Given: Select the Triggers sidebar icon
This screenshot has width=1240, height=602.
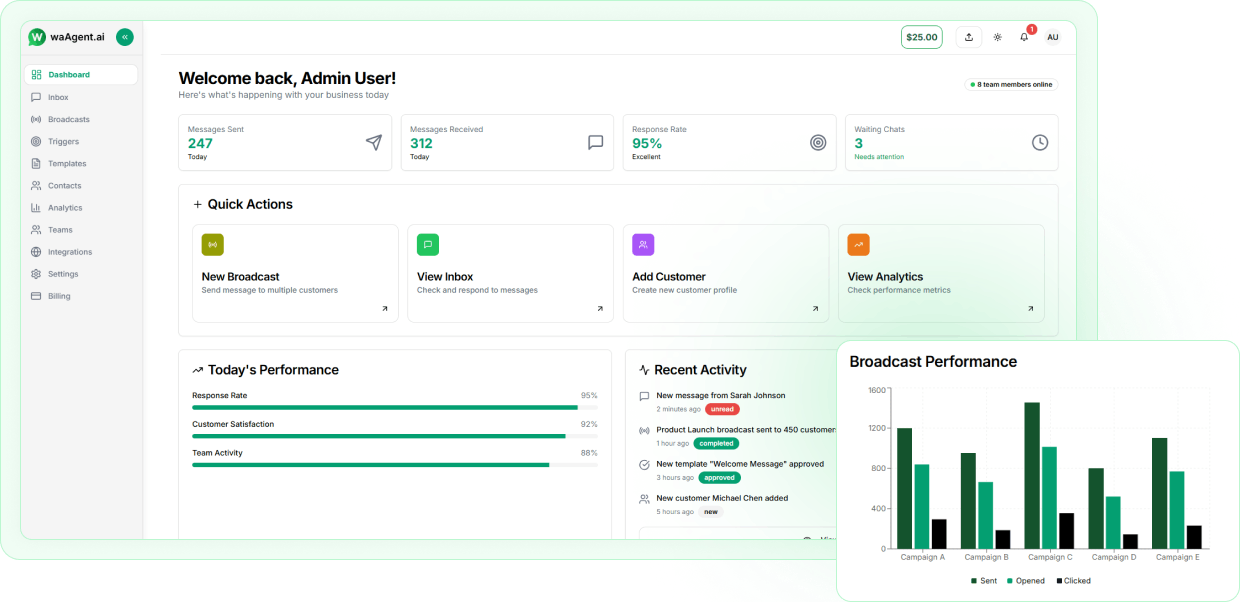Looking at the screenshot, I should pos(36,142).
